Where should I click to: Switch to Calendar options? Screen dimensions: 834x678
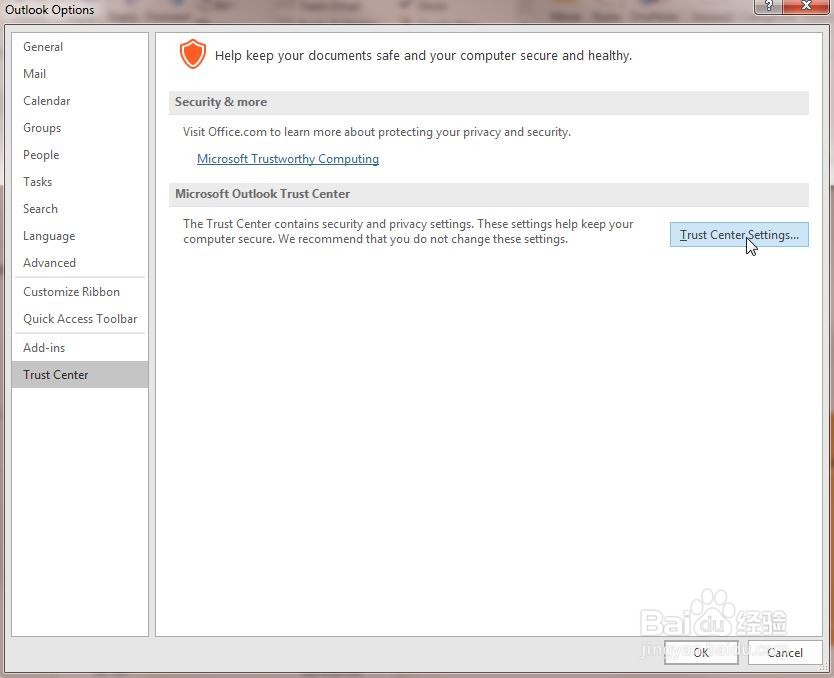tap(80, 101)
